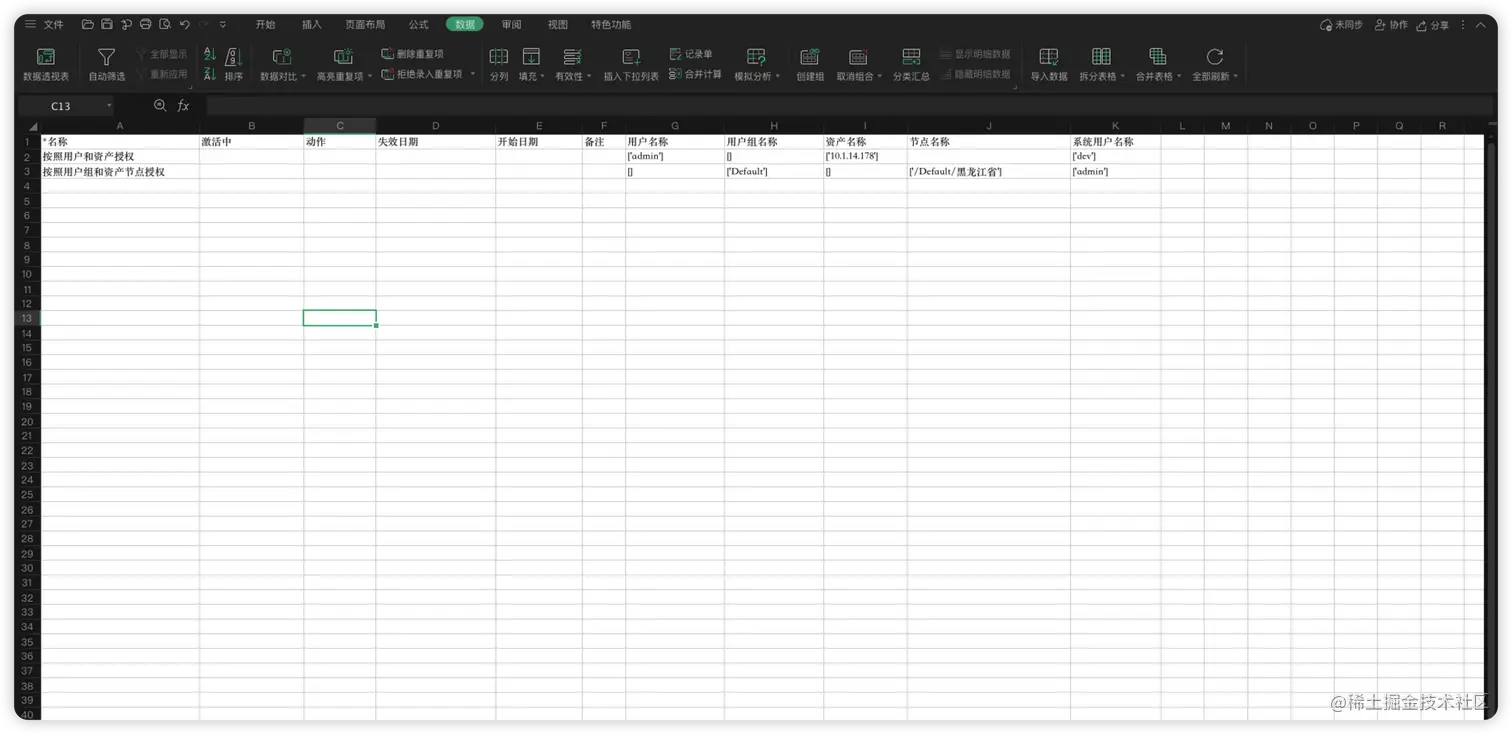Switch to the 开始 tab
The width and height of the screenshot is (1512, 734).
point(265,24)
